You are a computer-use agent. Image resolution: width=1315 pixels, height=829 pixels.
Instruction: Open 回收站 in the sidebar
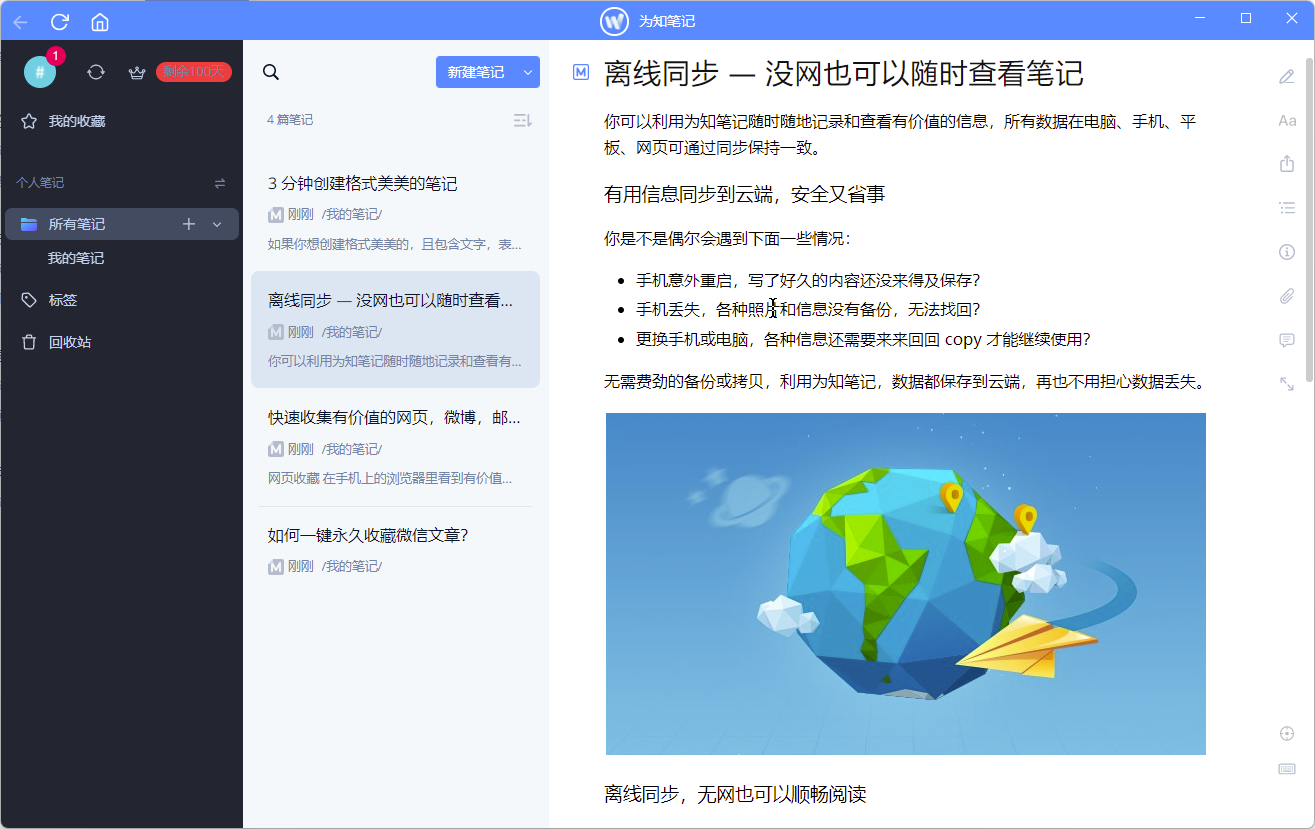click(69, 342)
